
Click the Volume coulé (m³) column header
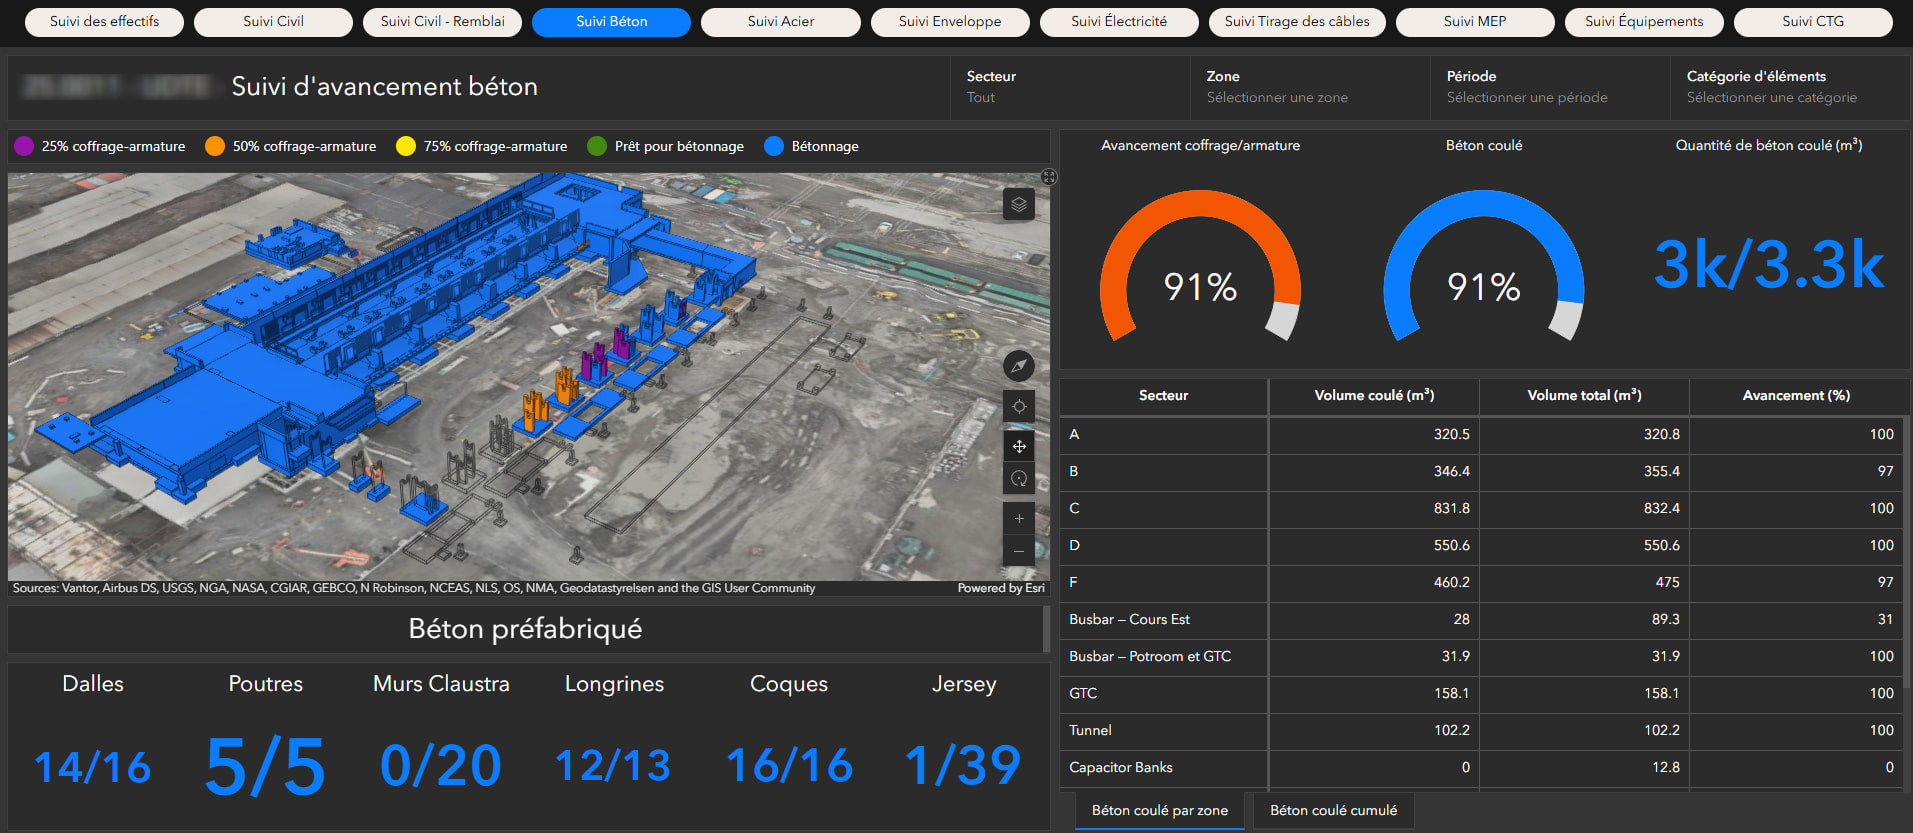click(x=1374, y=396)
